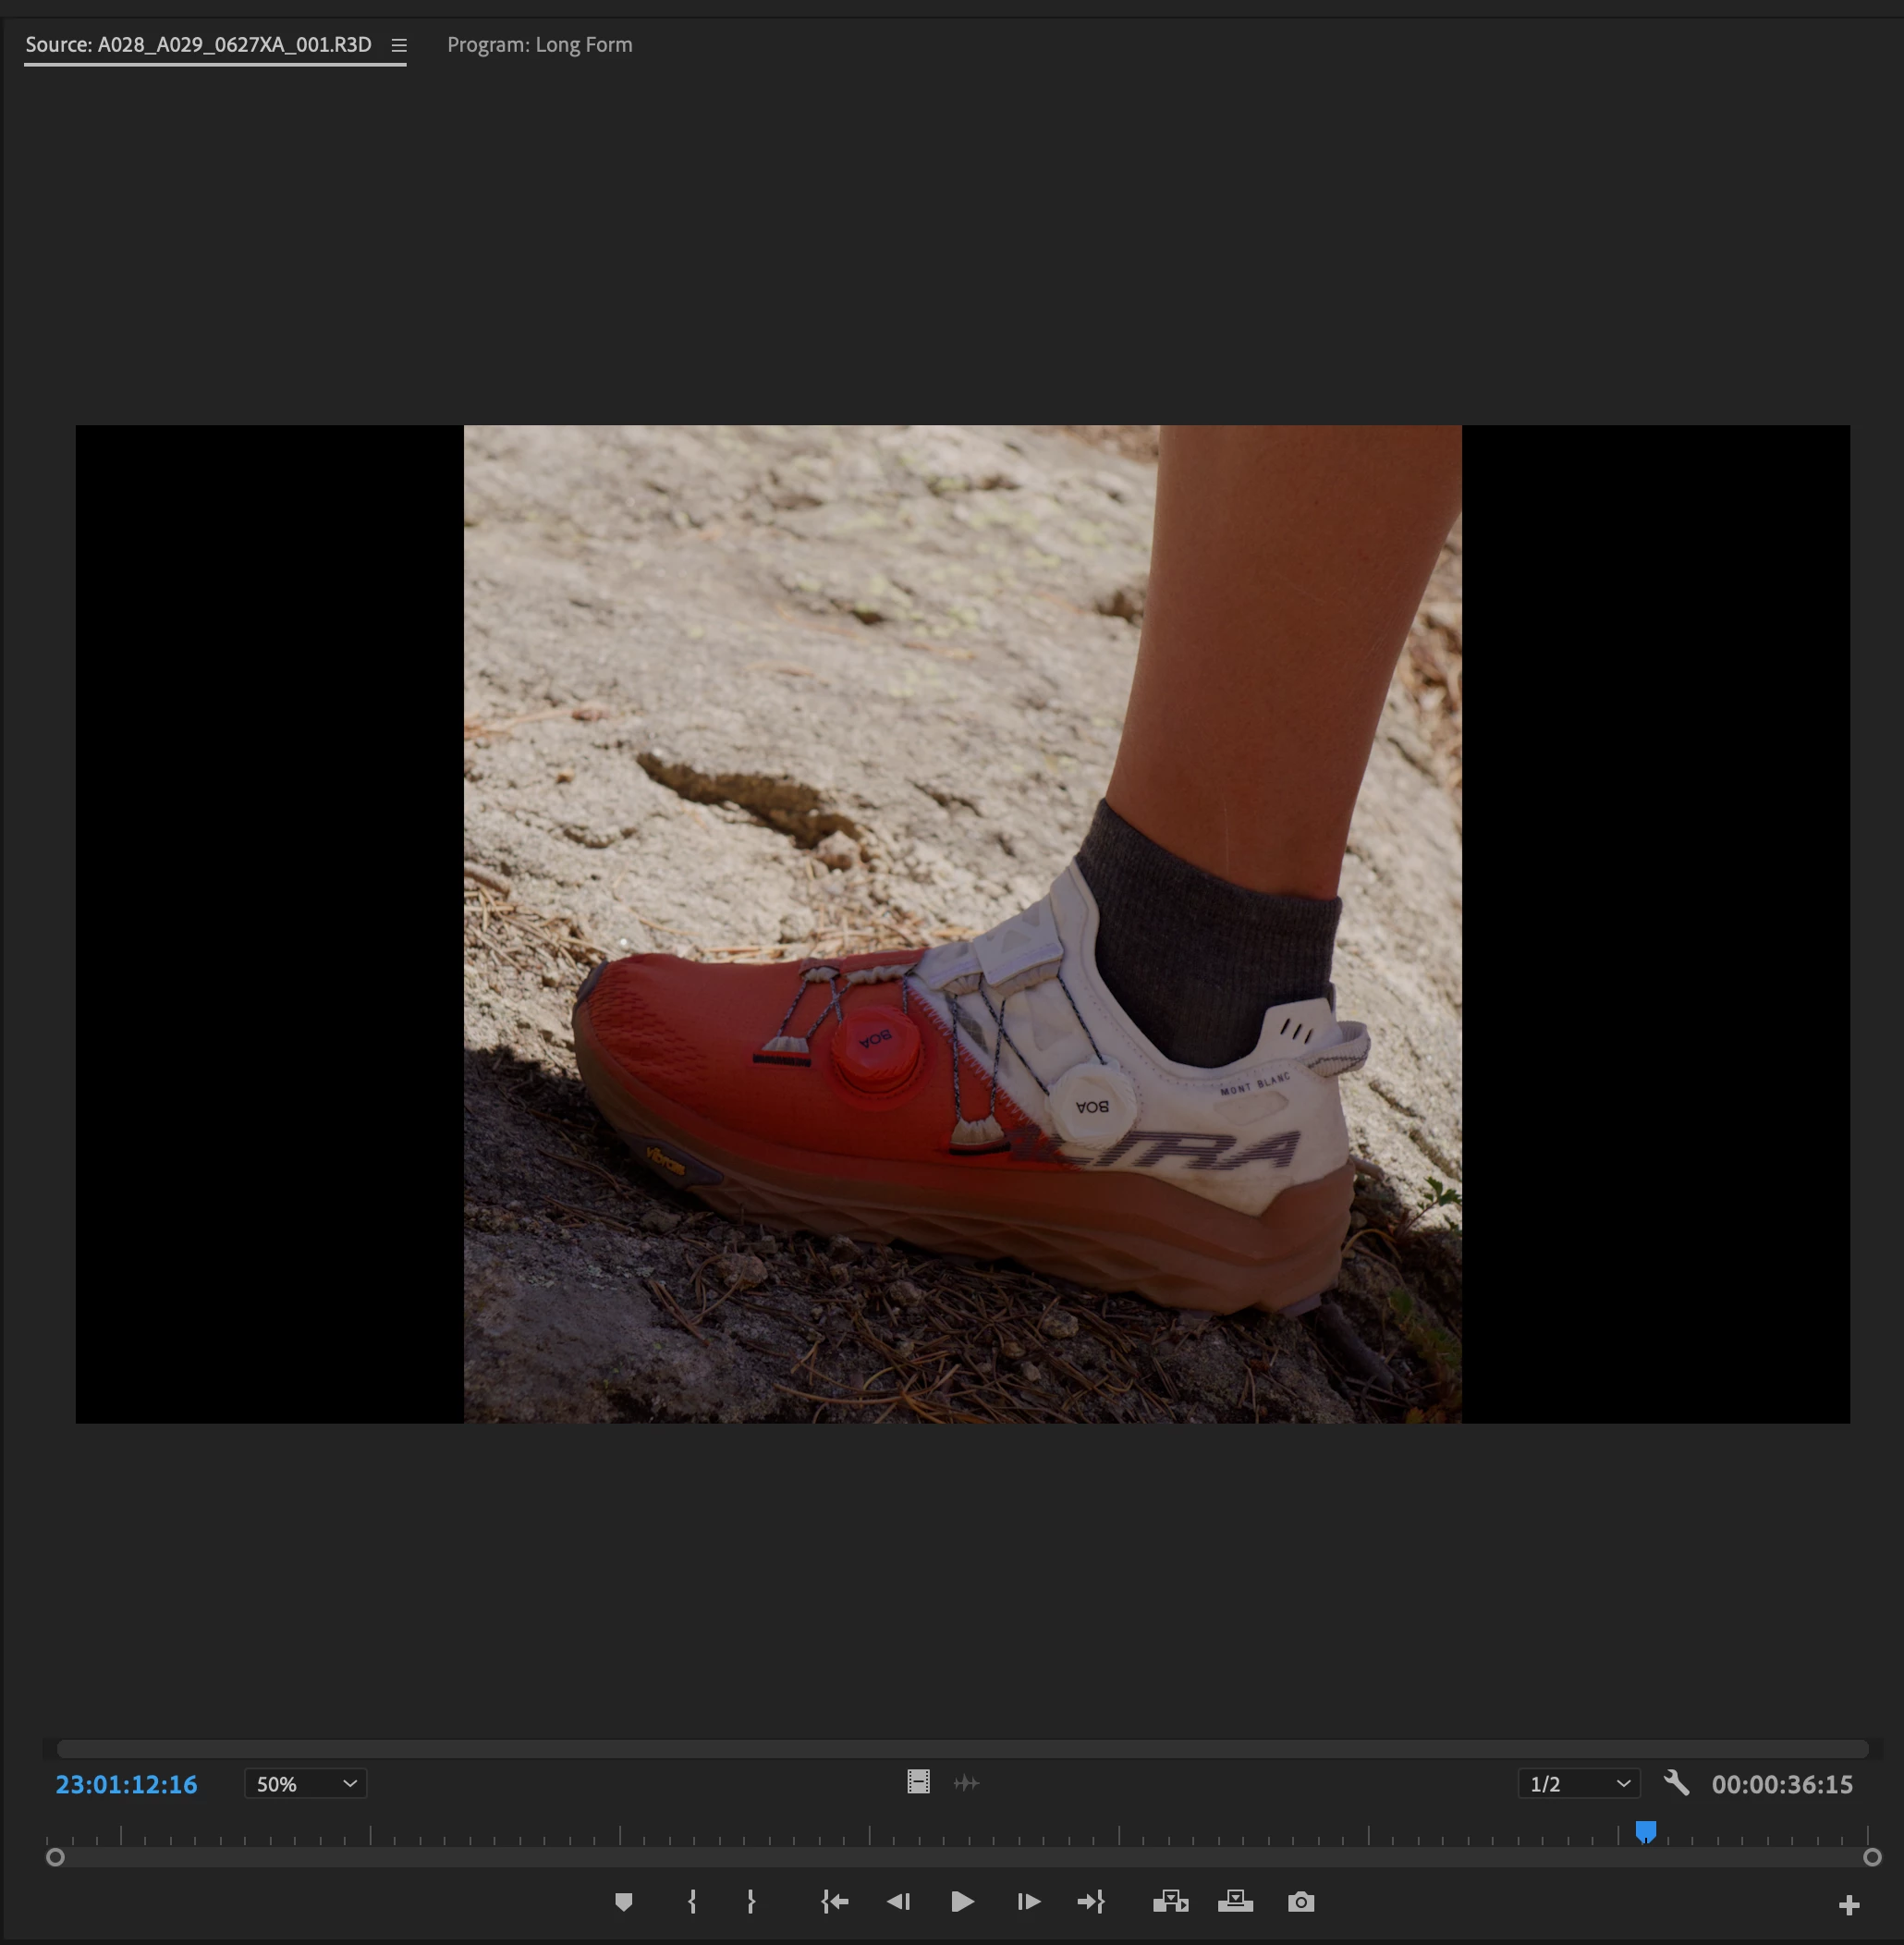Viewport: 1904px width, 1945px height.
Task: Open the 50% zoom level dropdown
Action: pyautogui.click(x=305, y=1784)
